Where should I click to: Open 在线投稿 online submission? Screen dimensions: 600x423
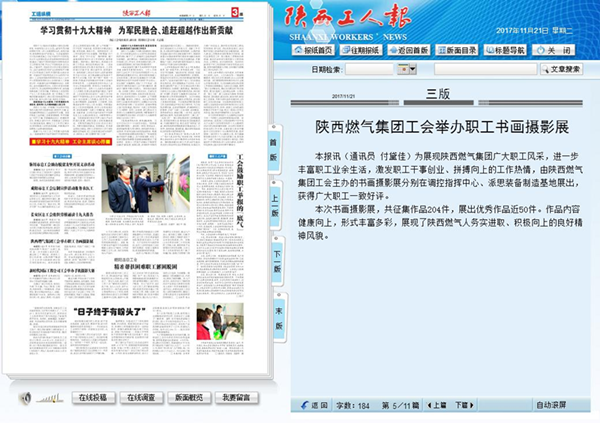coord(93,398)
